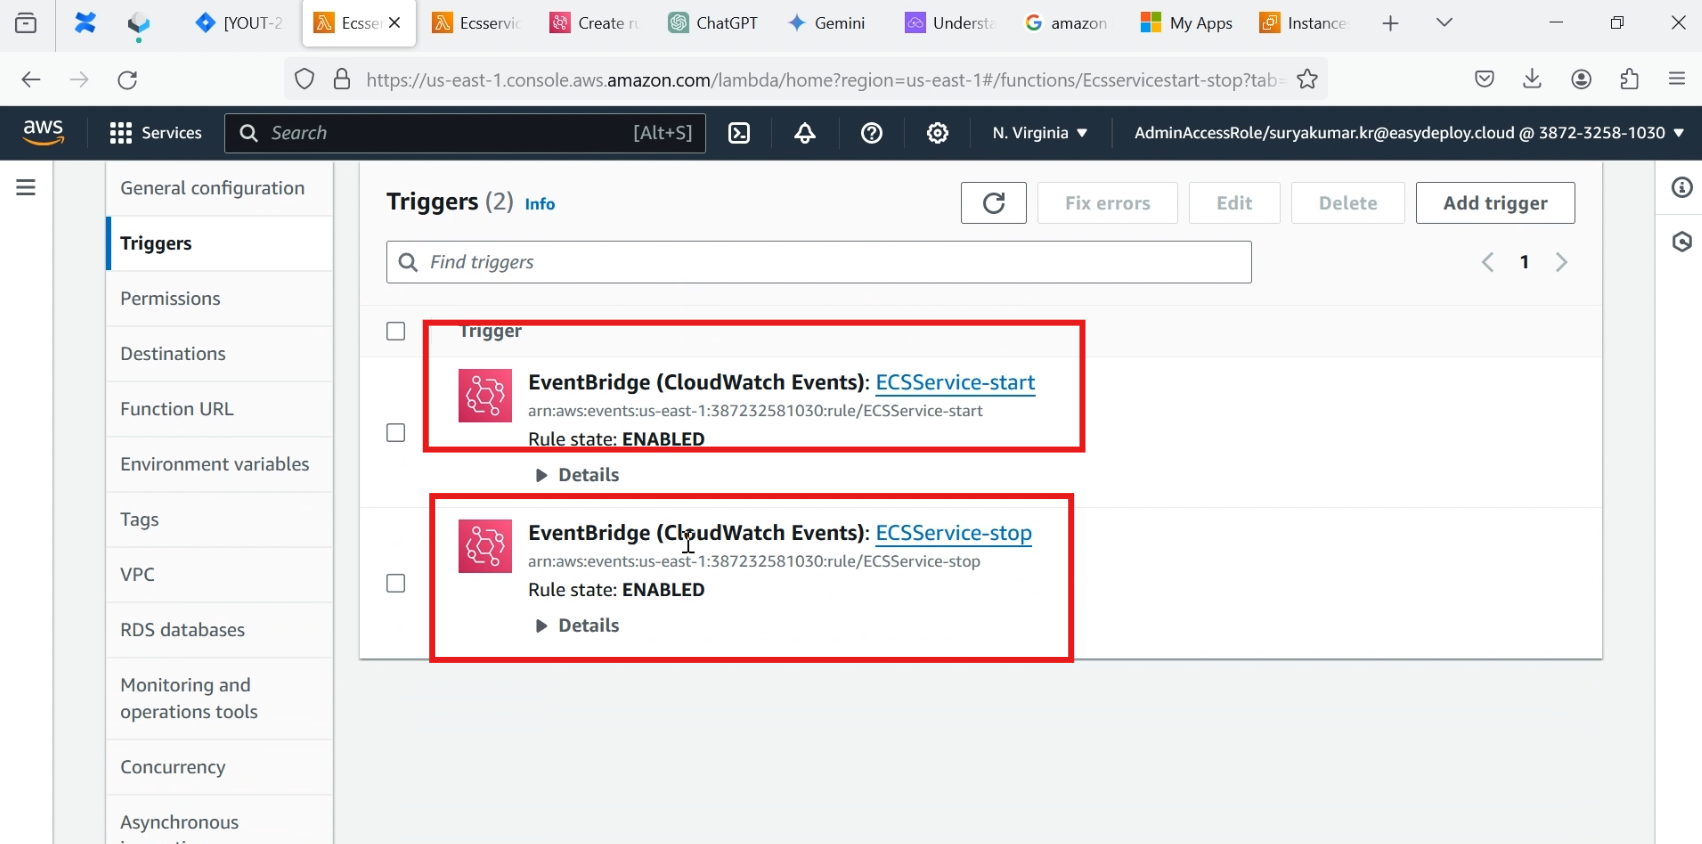This screenshot has width=1702, height=844.
Task: Close the active Ecsservicestart-stop tab
Action: click(x=395, y=22)
